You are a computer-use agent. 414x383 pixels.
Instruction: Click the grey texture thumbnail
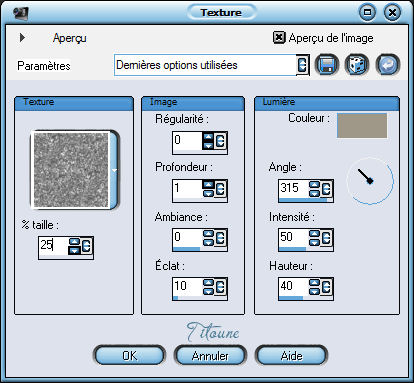tap(71, 170)
